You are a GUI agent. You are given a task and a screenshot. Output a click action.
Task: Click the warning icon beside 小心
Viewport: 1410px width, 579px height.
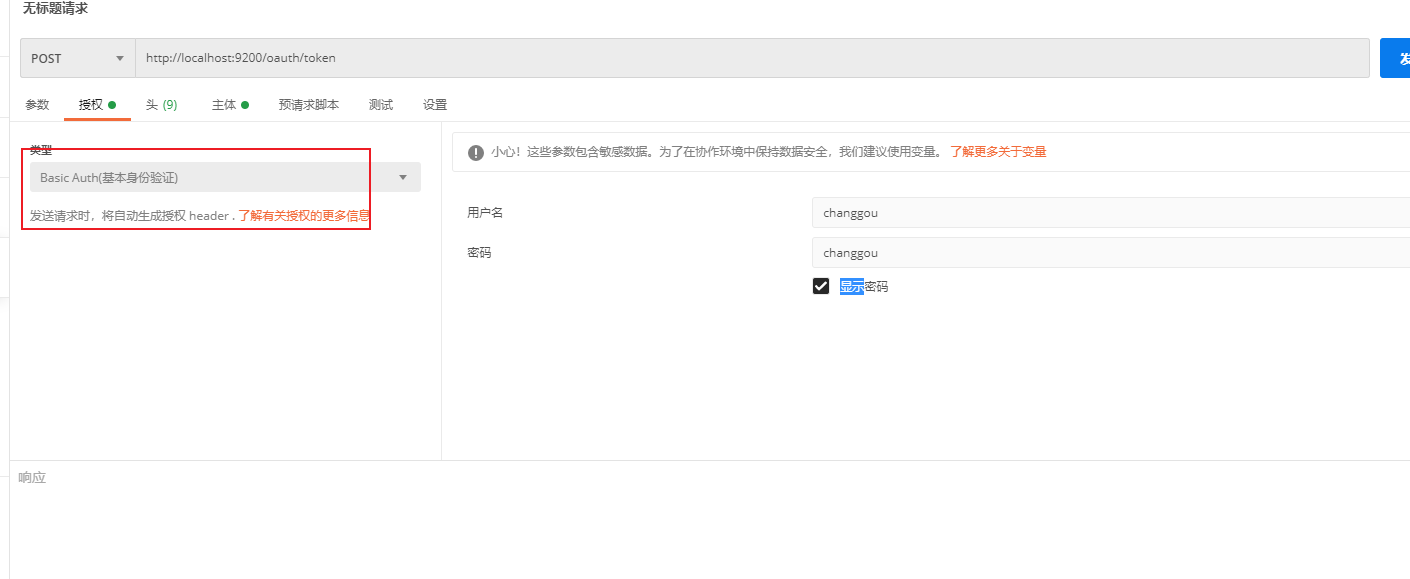(x=476, y=153)
